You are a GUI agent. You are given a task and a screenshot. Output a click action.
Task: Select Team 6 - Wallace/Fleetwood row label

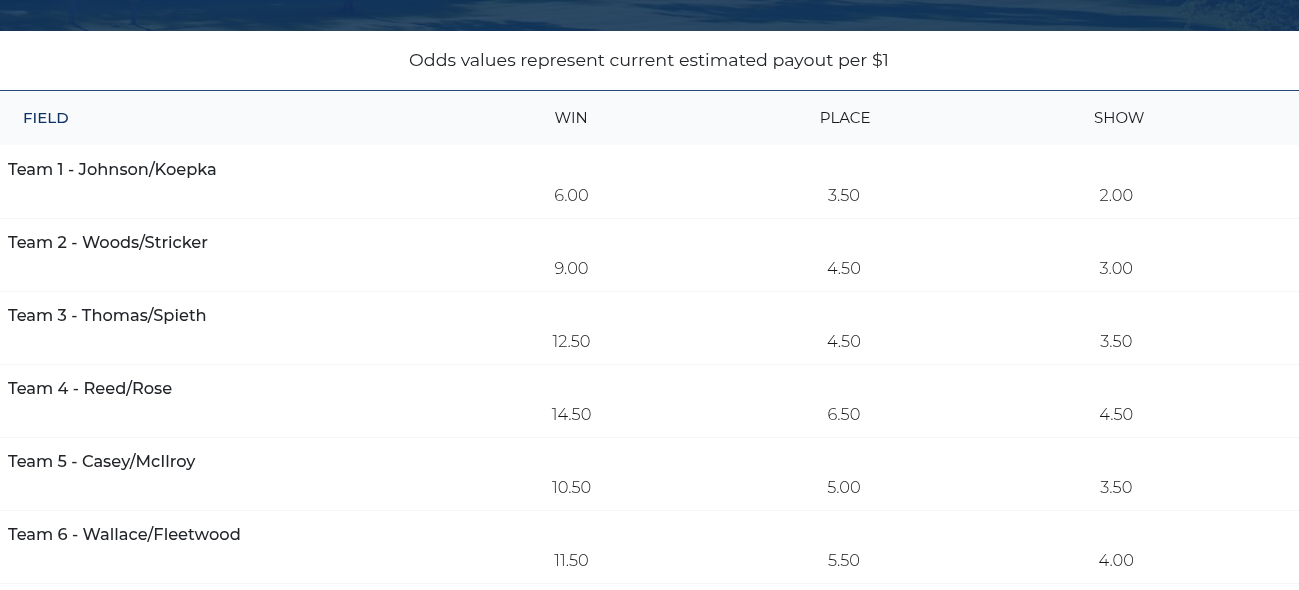[124, 535]
